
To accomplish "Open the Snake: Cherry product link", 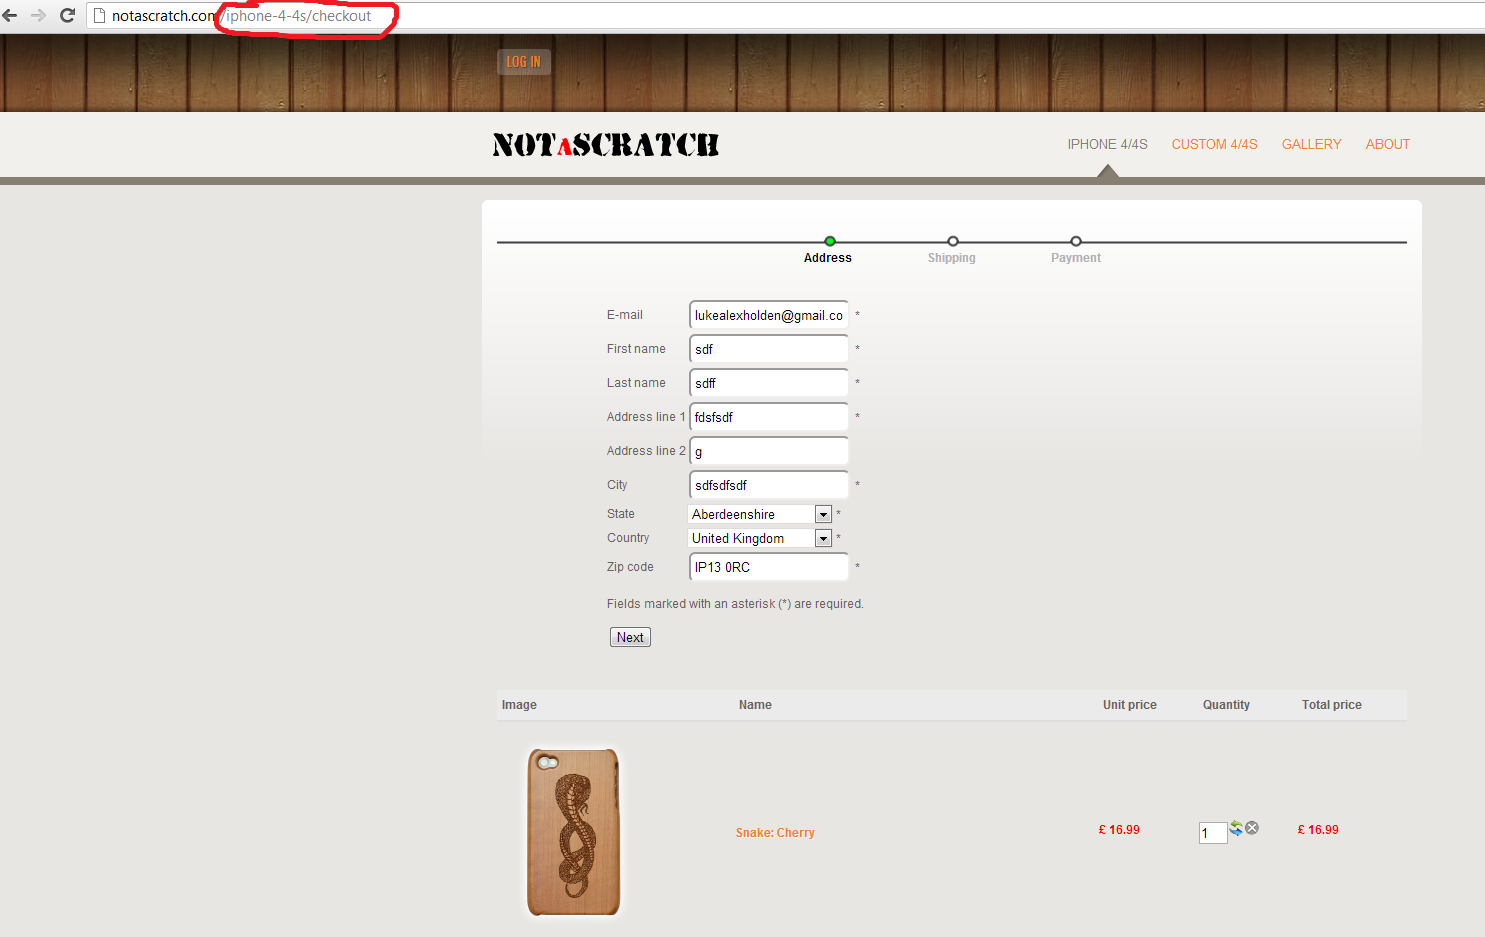I will [775, 833].
